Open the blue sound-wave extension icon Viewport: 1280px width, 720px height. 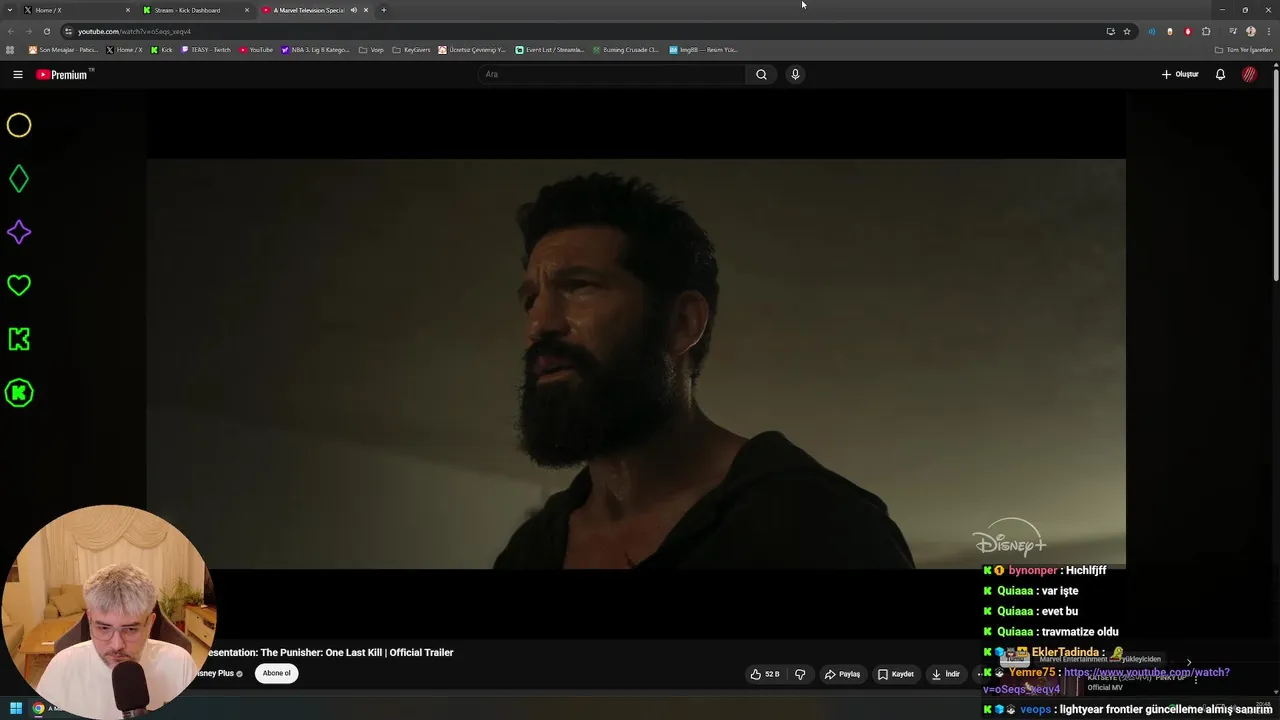(x=1151, y=31)
